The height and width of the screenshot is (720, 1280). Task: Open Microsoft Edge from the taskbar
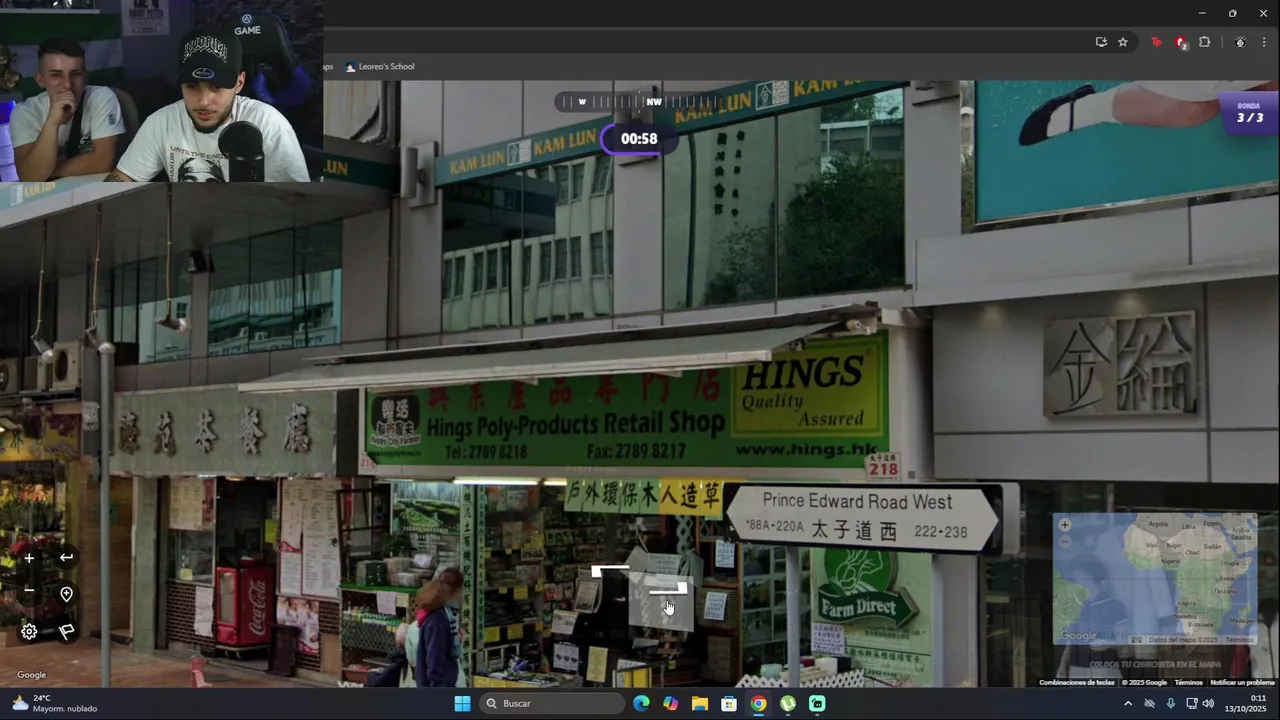click(x=641, y=704)
